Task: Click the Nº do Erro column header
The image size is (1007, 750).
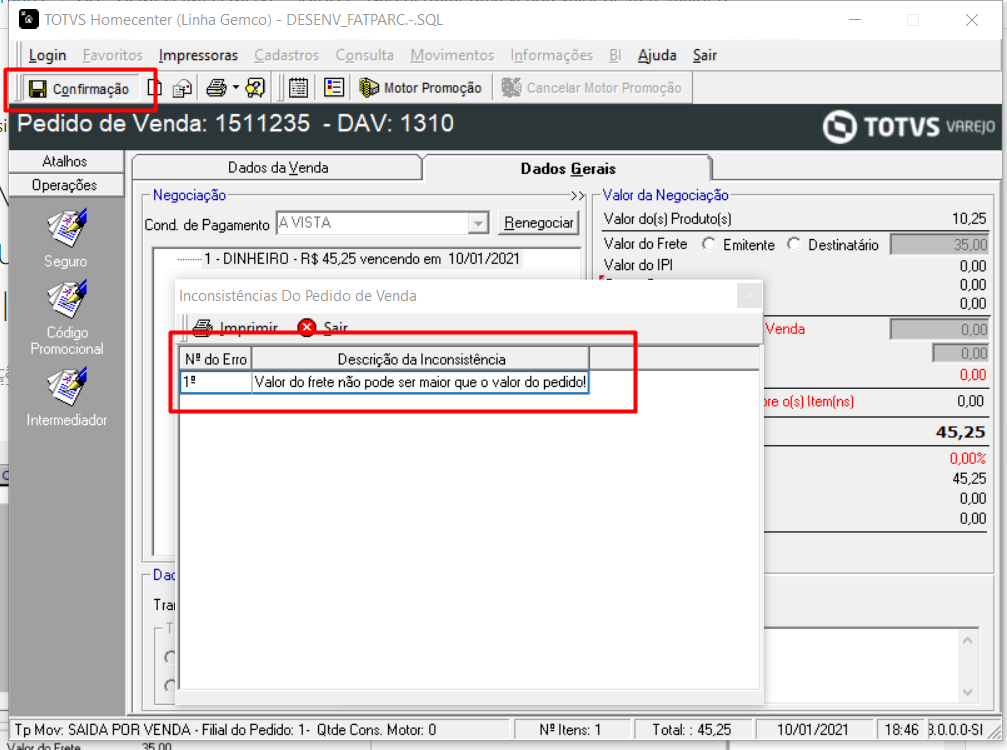Action: [x=216, y=359]
